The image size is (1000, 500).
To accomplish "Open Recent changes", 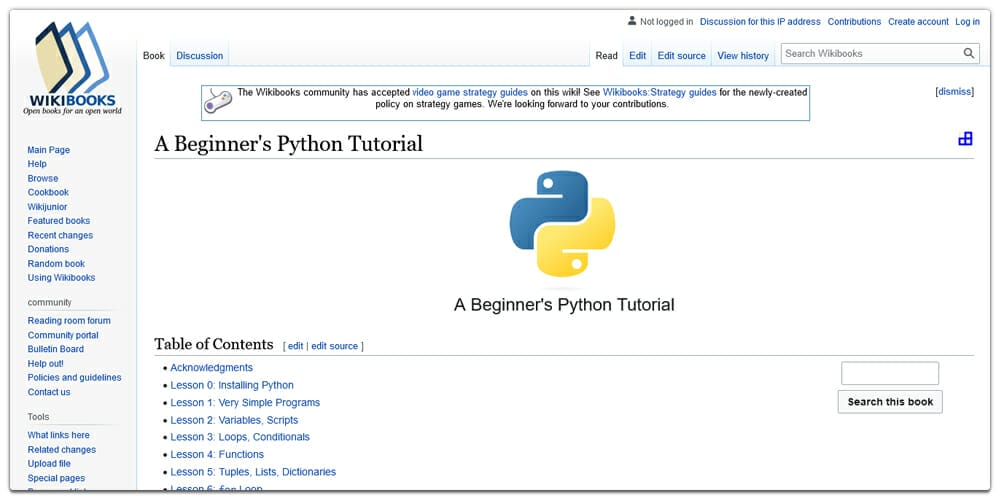I will pyautogui.click(x=60, y=235).
